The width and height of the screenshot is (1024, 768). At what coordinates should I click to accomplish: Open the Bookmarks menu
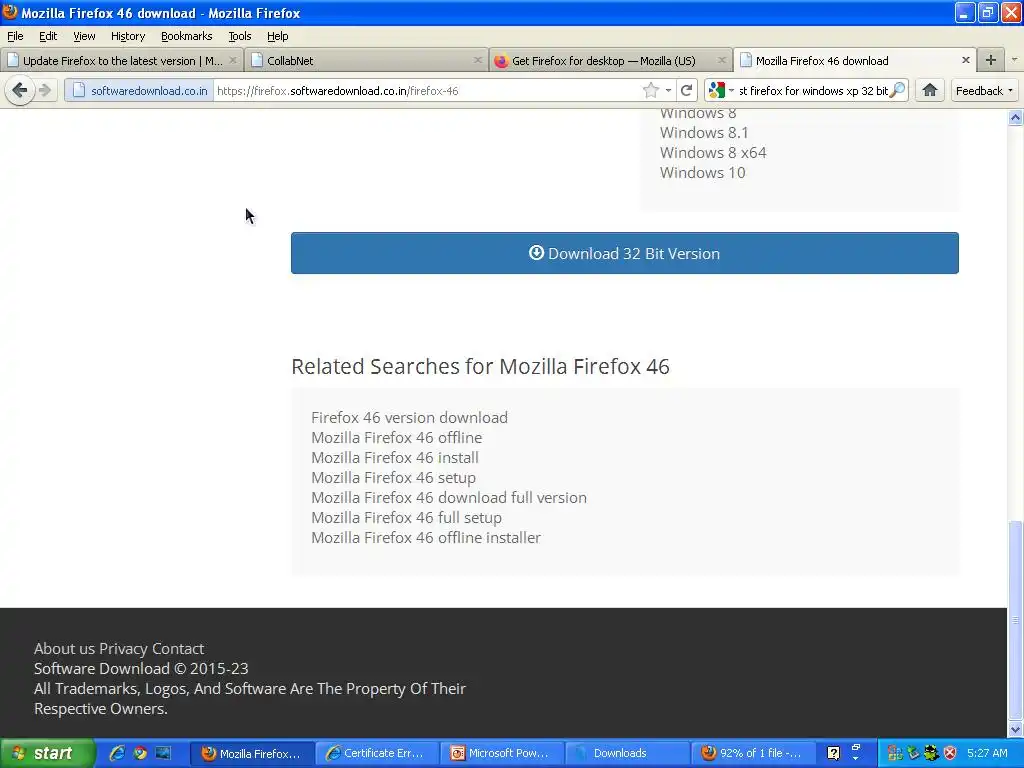(x=187, y=36)
